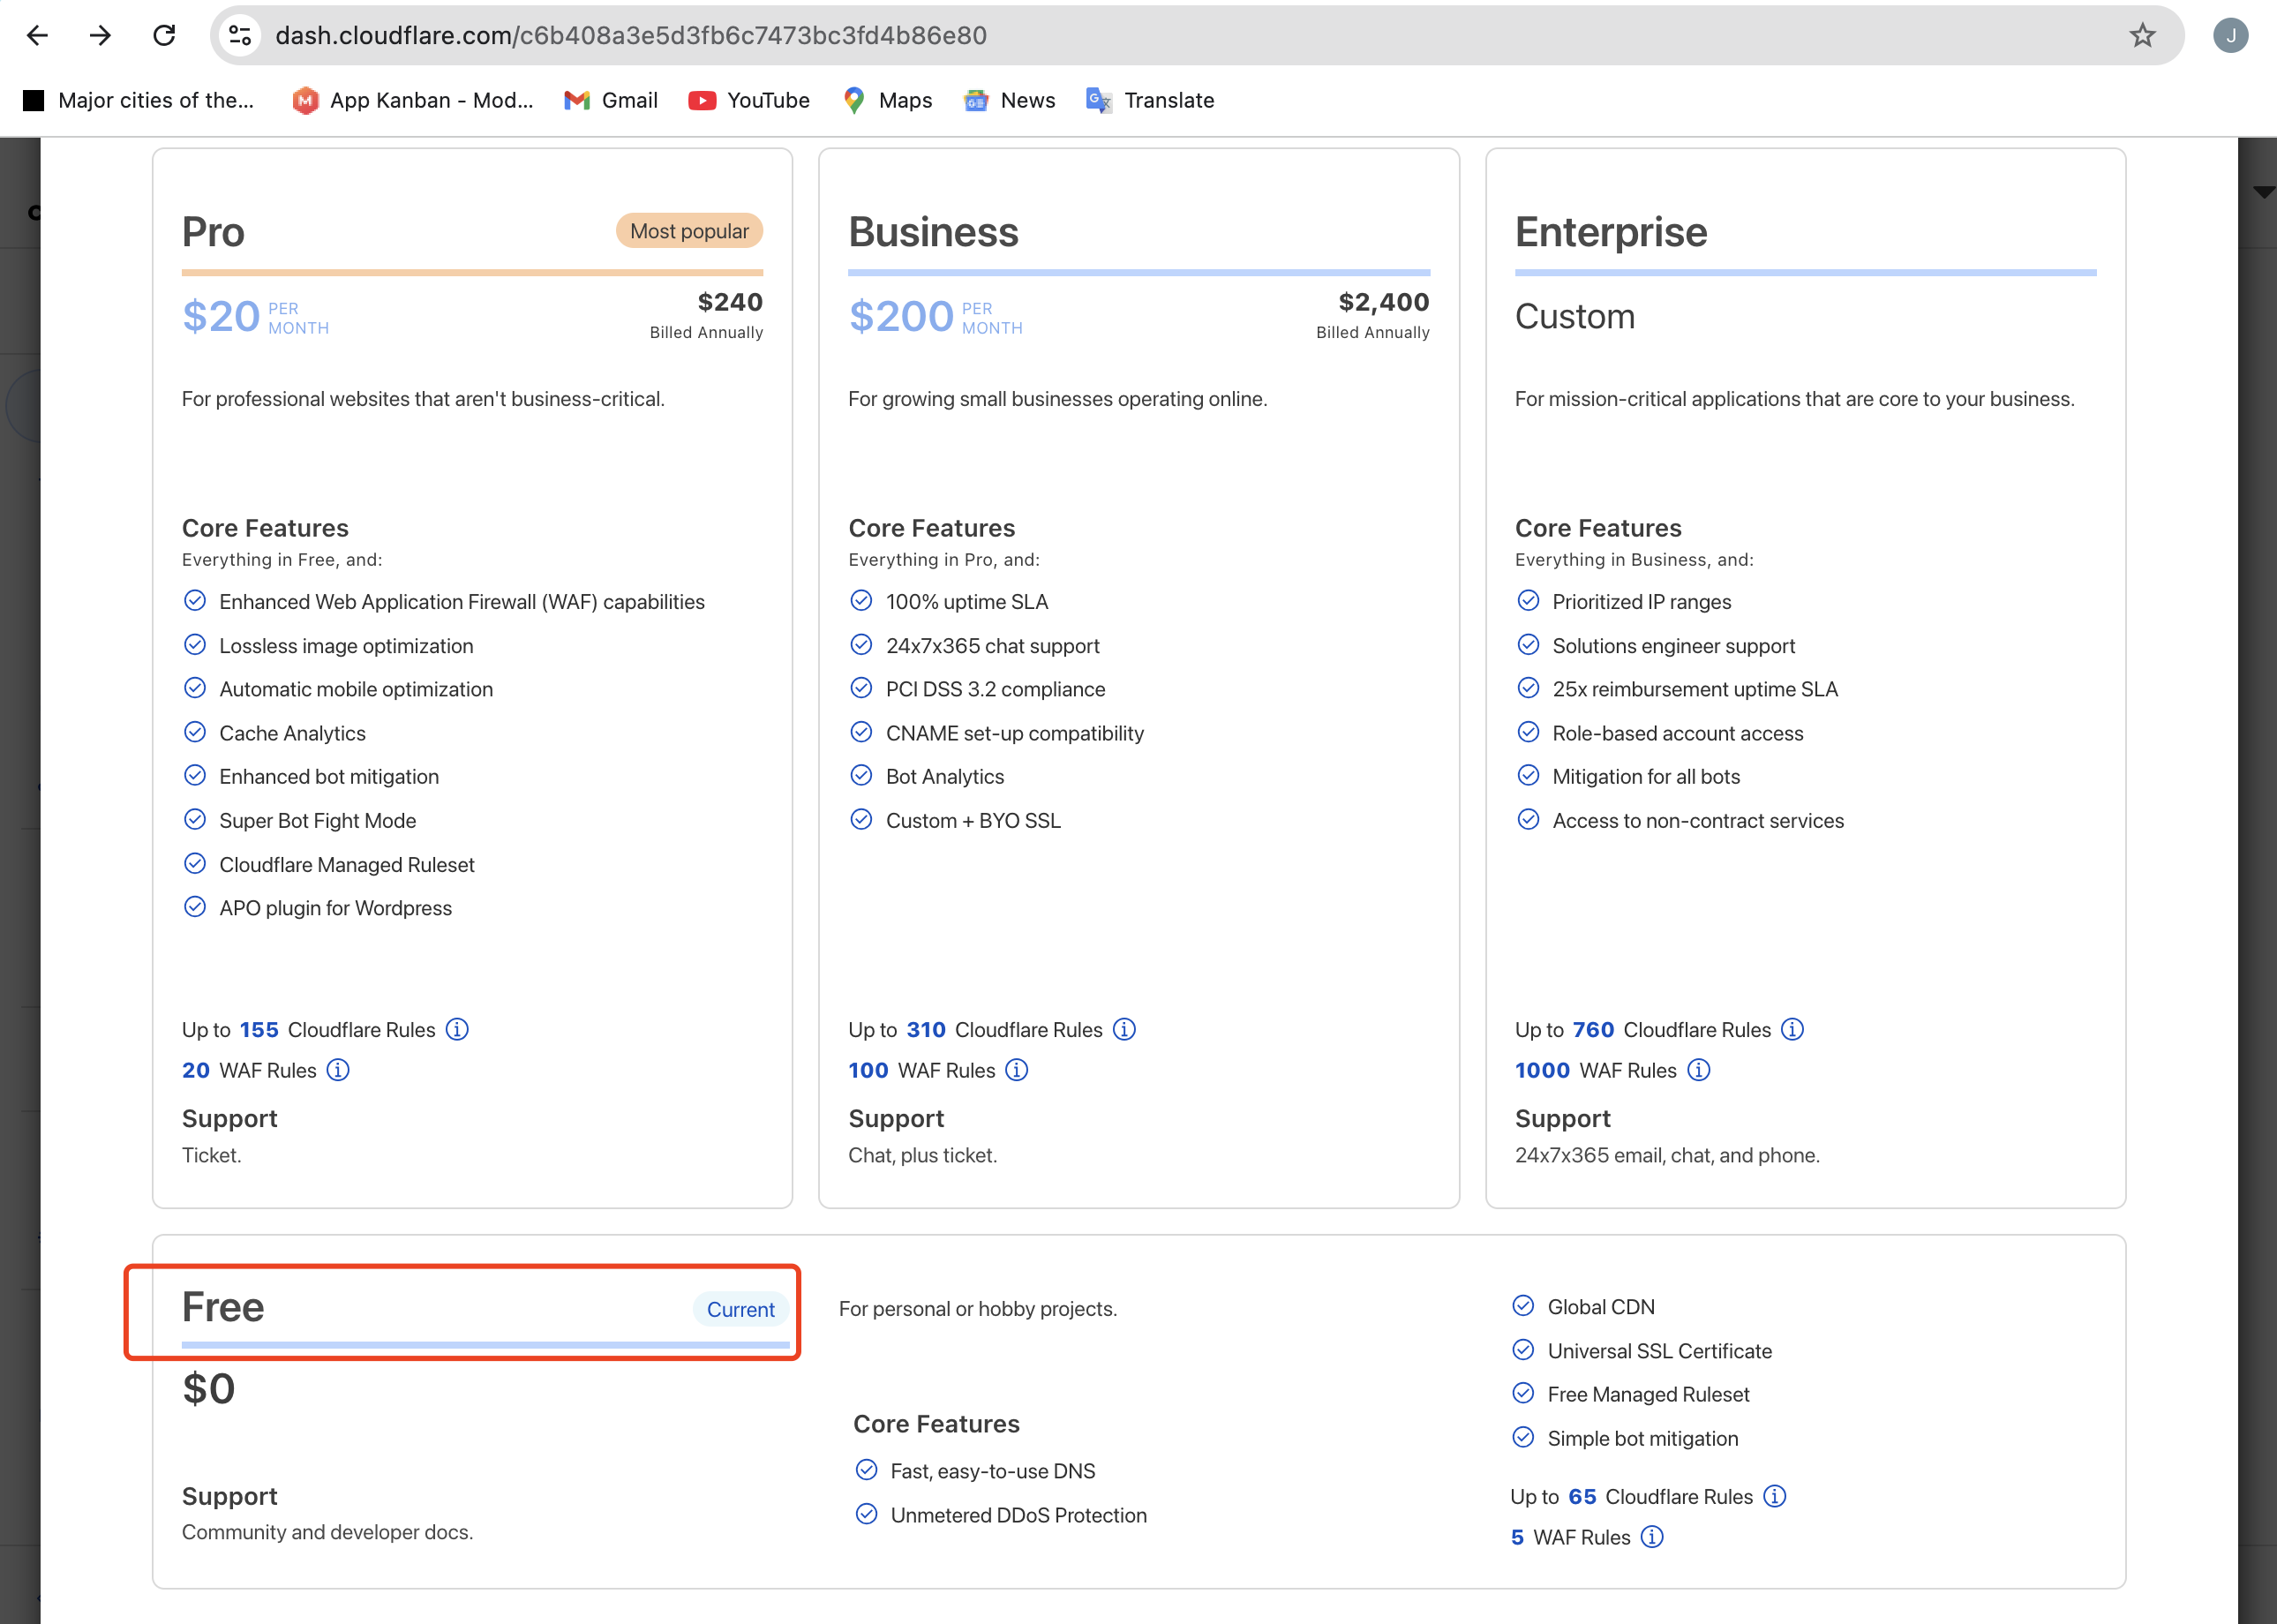Click info icon beside 100 WAF Rules
Image resolution: width=2277 pixels, height=1624 pixels.
[1016, 1070]
